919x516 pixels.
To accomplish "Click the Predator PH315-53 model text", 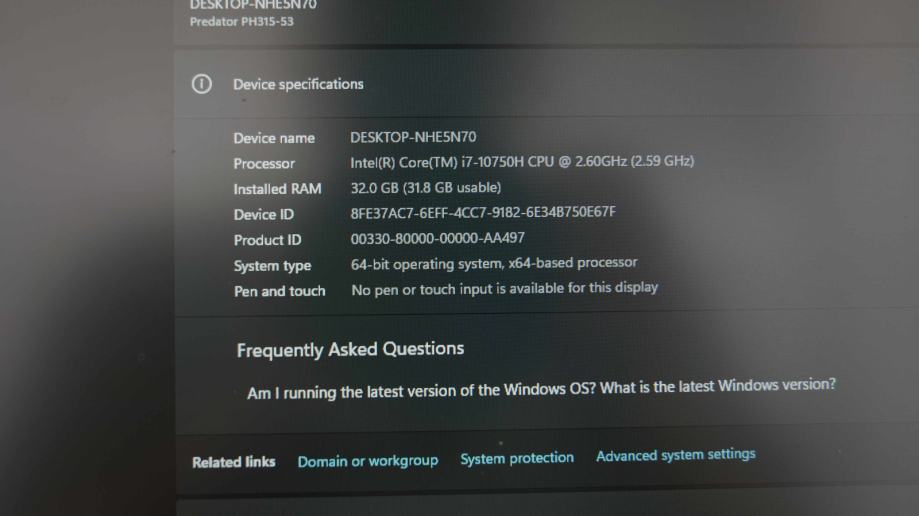I will pos(241,22).
